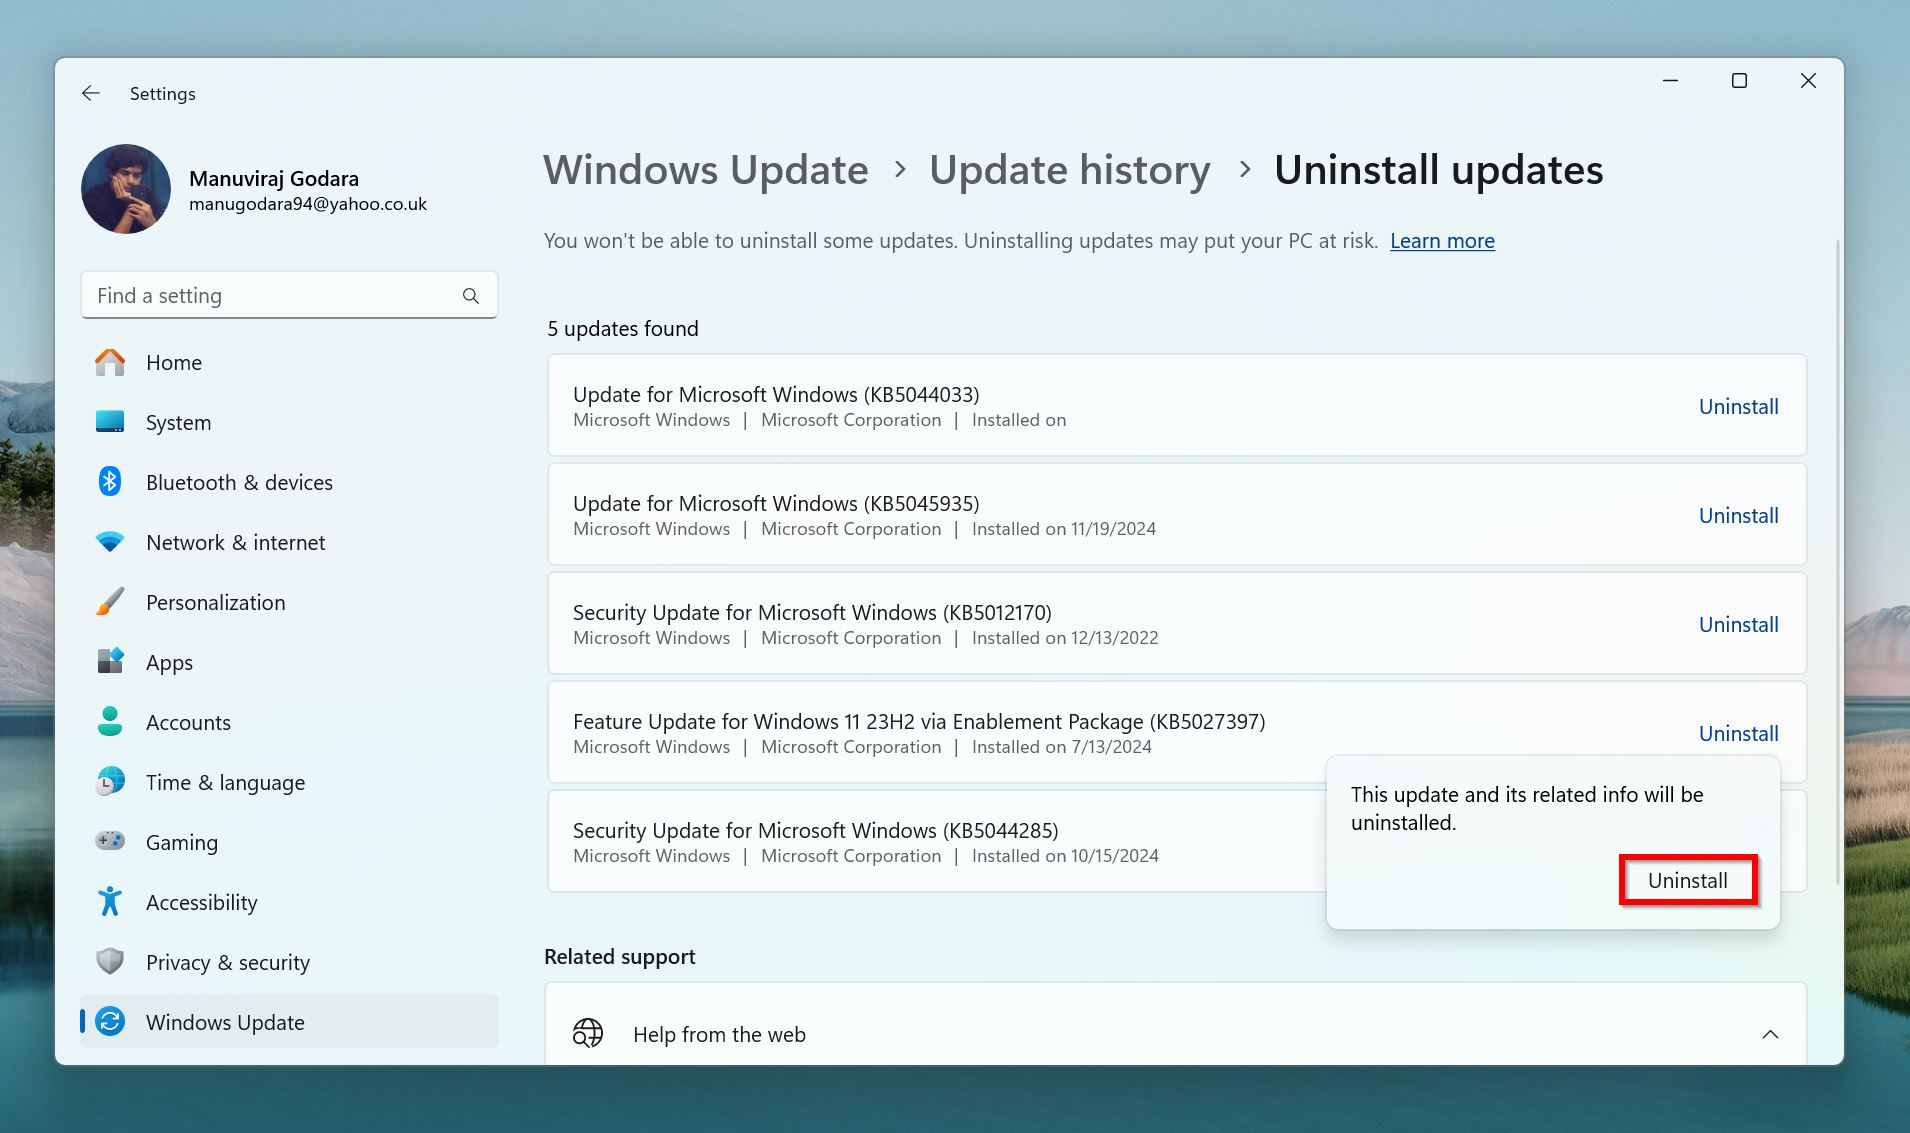The image size is (1910, 1133).
Task: Click the KB5044285 security update title
Action: click(816, 830)
